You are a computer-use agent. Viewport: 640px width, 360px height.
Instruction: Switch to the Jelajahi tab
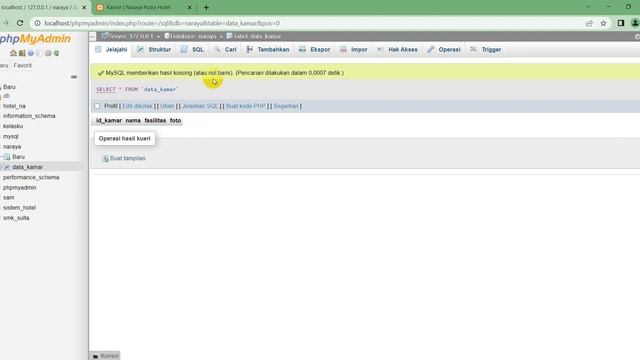(111, 49)
